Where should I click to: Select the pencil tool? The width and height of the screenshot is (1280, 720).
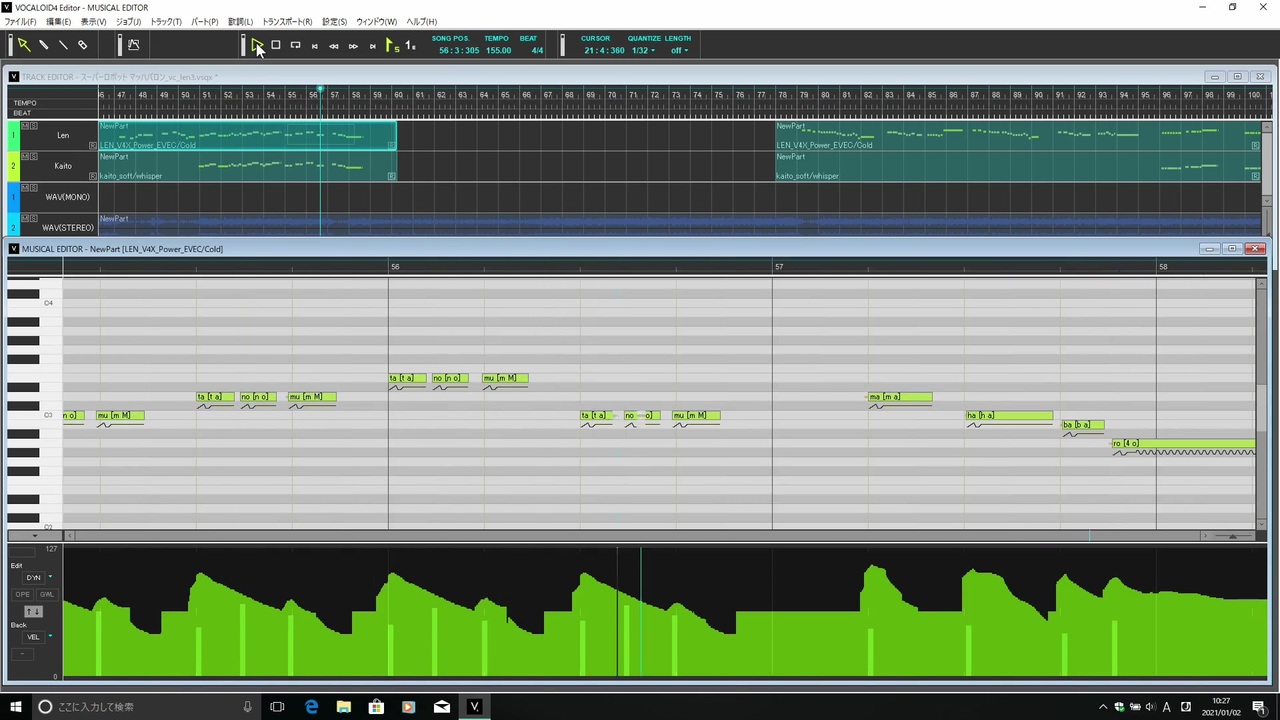[44, 45]
